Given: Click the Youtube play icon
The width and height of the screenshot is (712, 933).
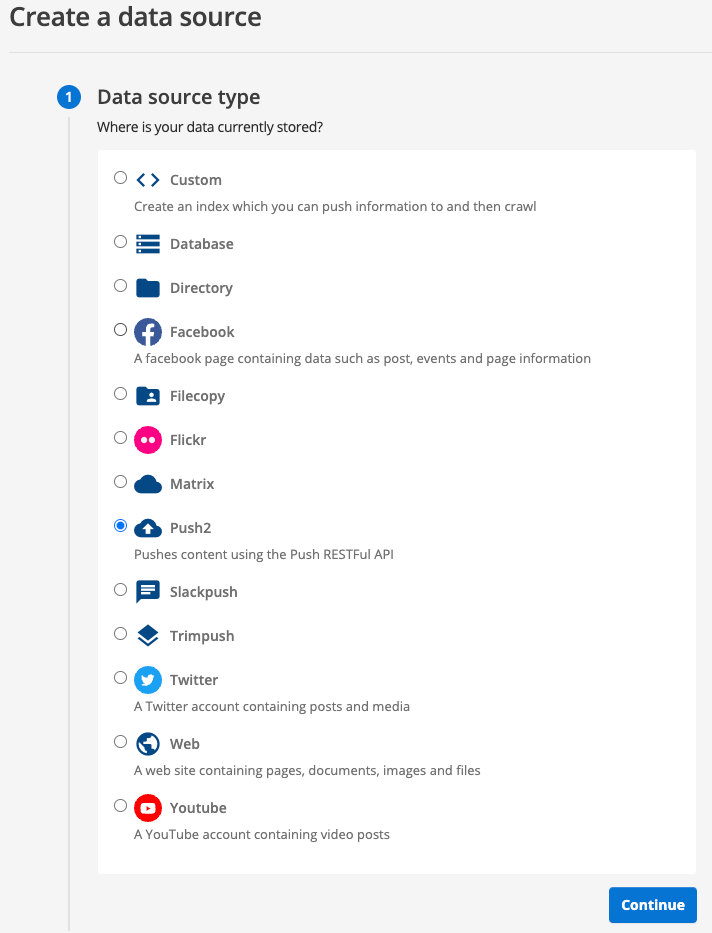Looking at the screenshot, I should [x=146, y=807].
